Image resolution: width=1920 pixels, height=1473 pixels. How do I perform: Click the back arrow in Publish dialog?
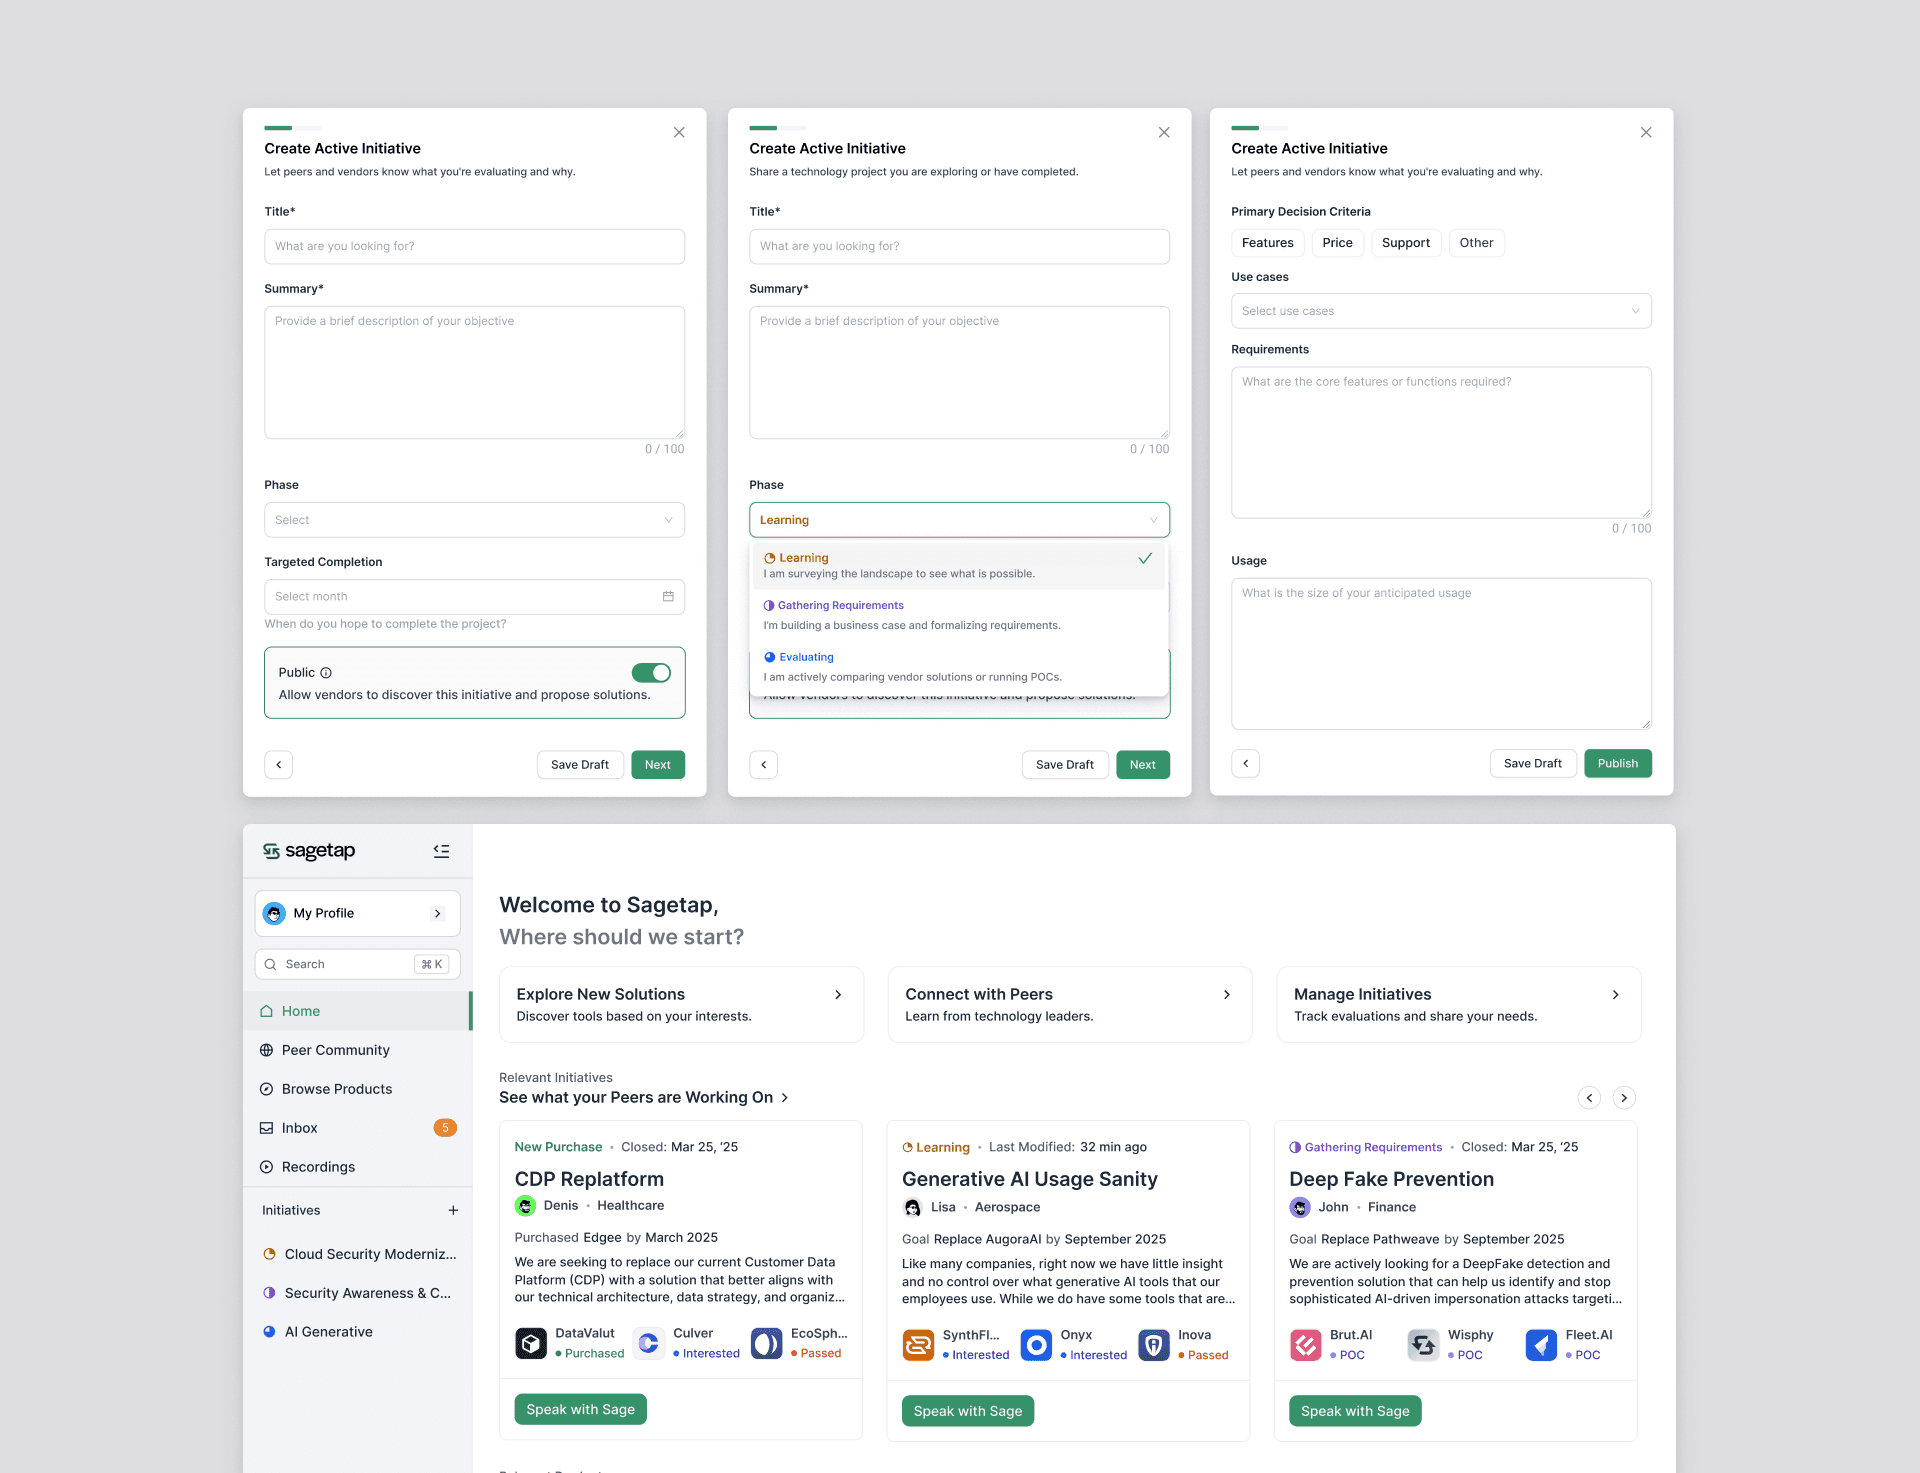point(1245,764)
